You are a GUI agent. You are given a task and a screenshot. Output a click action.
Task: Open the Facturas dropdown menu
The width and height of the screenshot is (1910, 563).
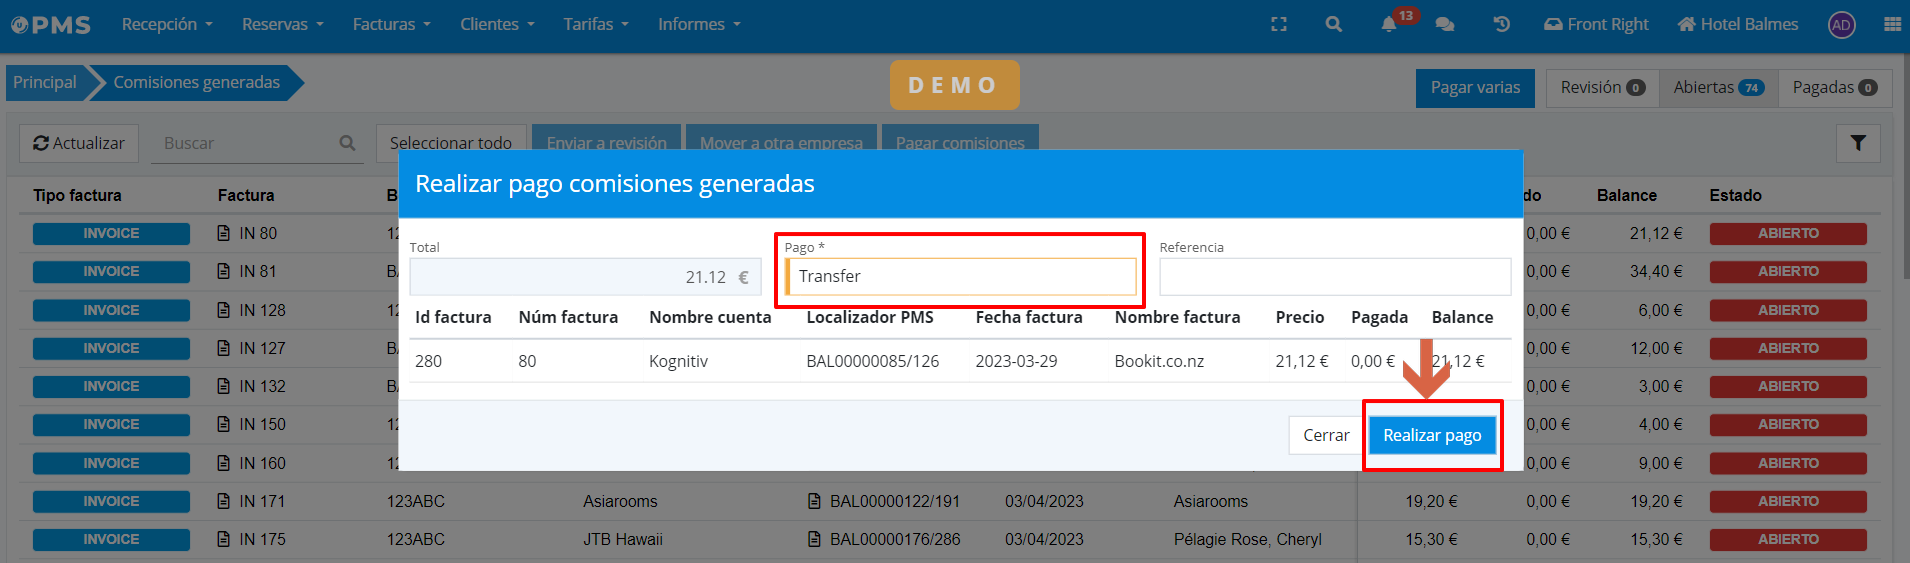point(391,24)
